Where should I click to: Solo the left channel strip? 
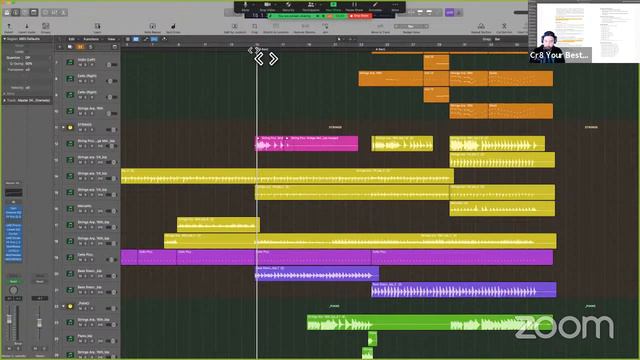18,348
